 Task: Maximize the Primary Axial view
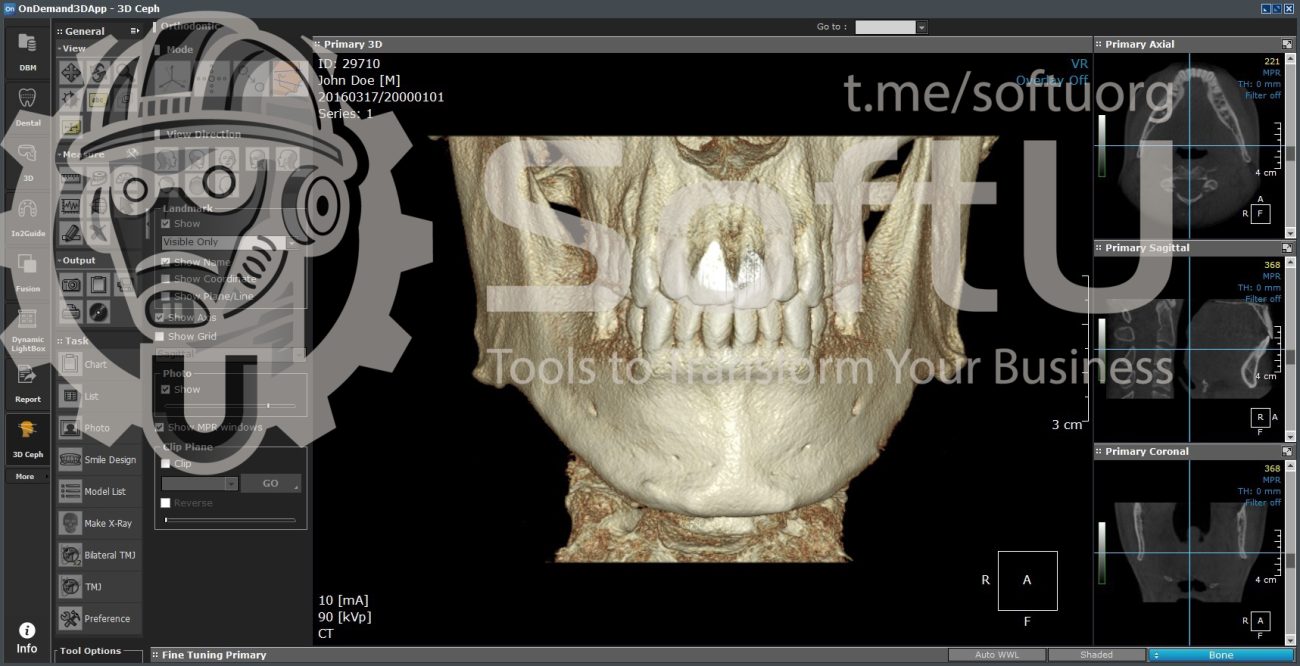(1287, 44)
